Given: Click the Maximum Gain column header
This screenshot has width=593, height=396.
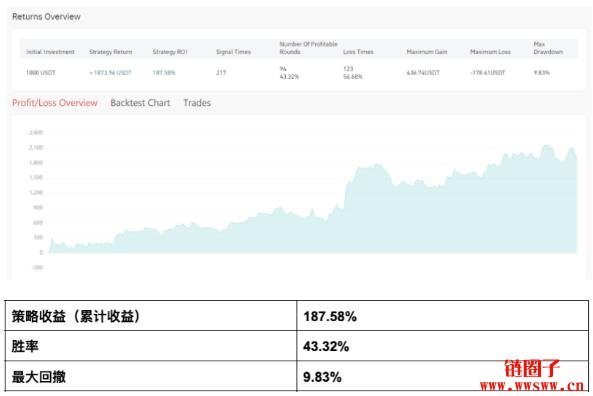Looking at the screenshot, I should [x=427, y=52].
